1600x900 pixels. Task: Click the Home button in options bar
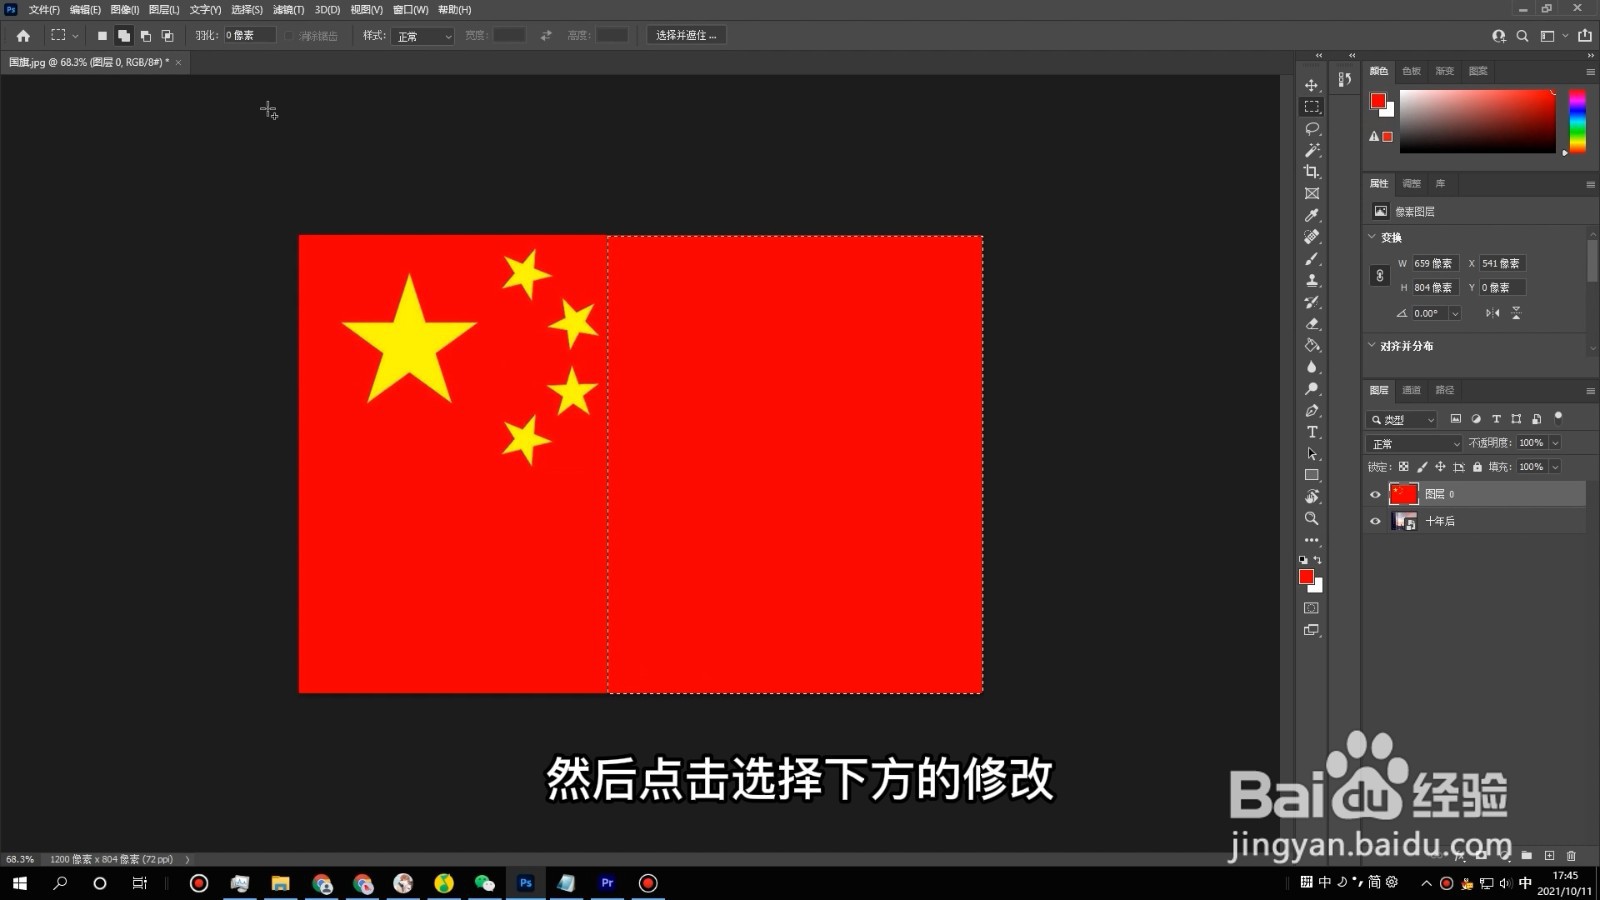(x=23, y=36)
